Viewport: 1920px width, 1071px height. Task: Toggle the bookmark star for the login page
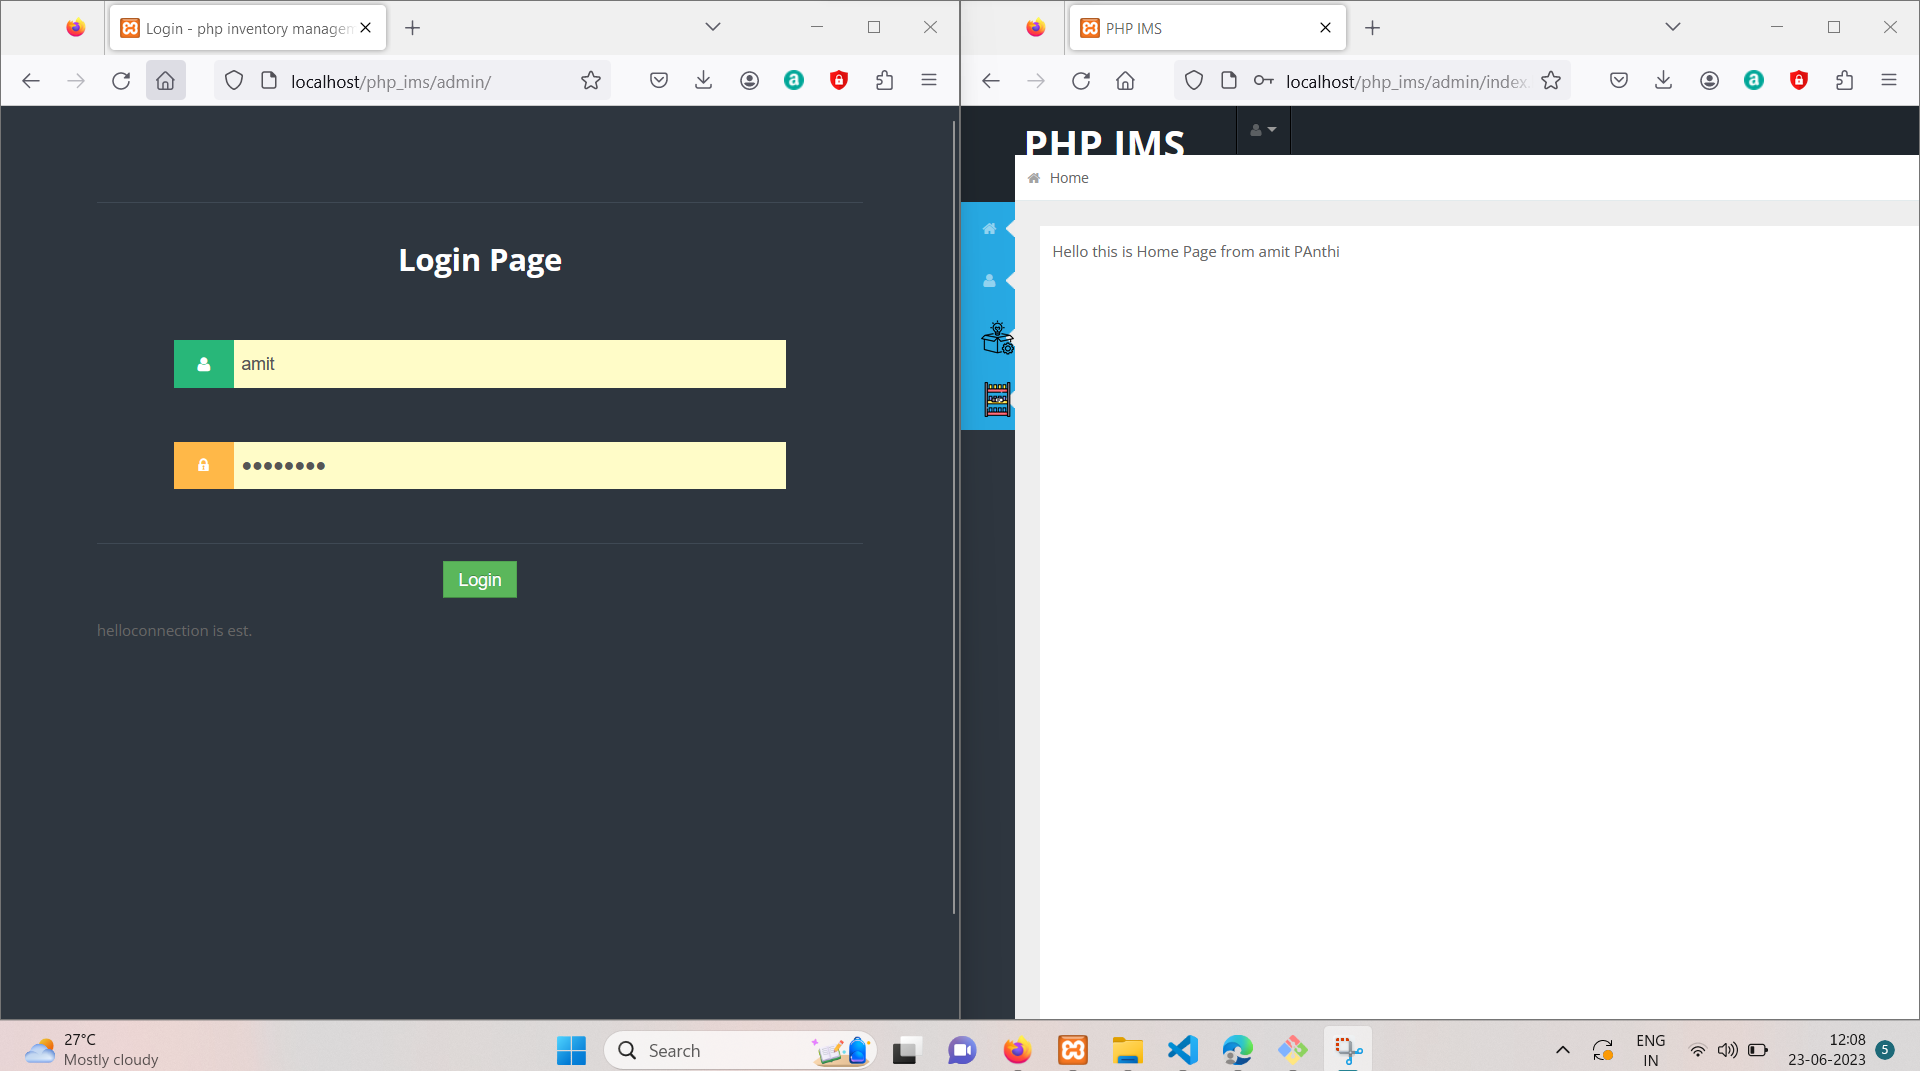591,80
